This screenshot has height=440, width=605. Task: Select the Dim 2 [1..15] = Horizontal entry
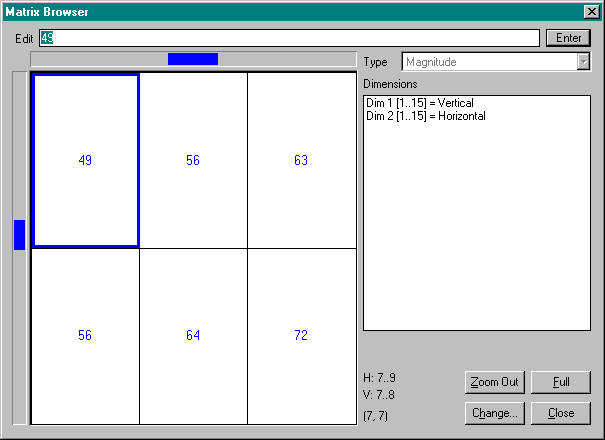(426, 116)
